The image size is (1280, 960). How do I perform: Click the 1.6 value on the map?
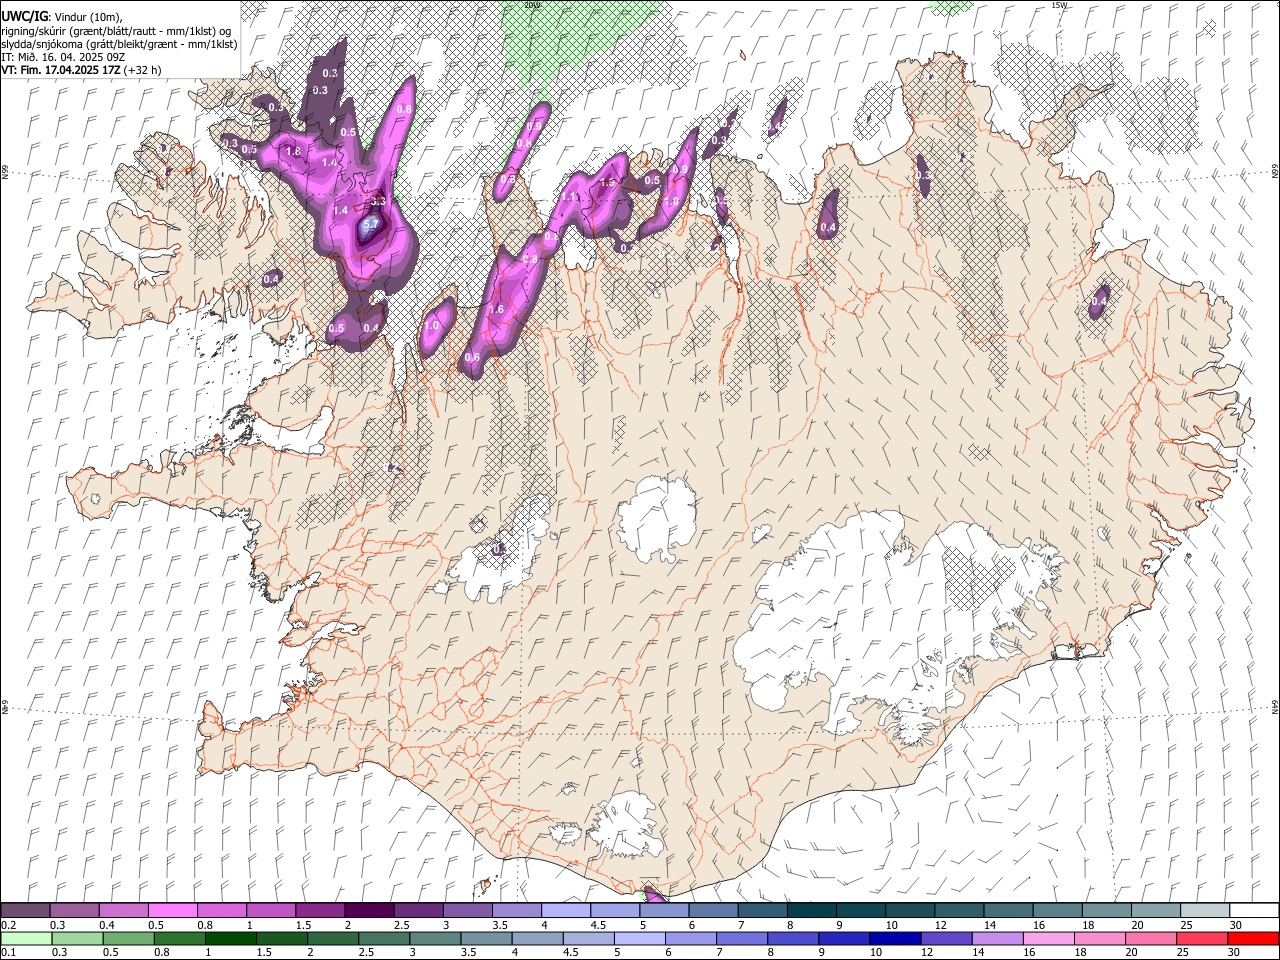pyautogui.click(x=497, y=310)
